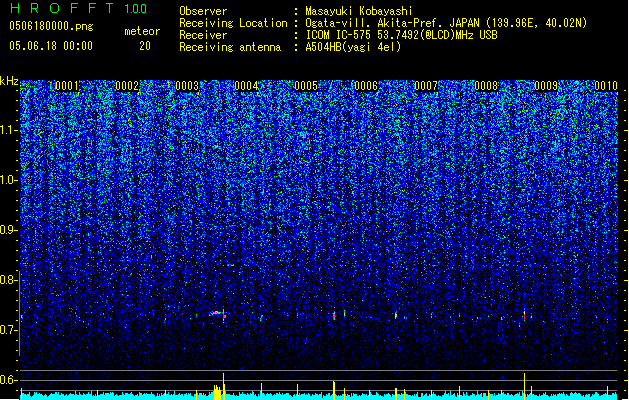The height and width of the screenshot is (400, 629).
Task: Click the 0.8 frequency axis label
Action: click(x=8, y=280)
